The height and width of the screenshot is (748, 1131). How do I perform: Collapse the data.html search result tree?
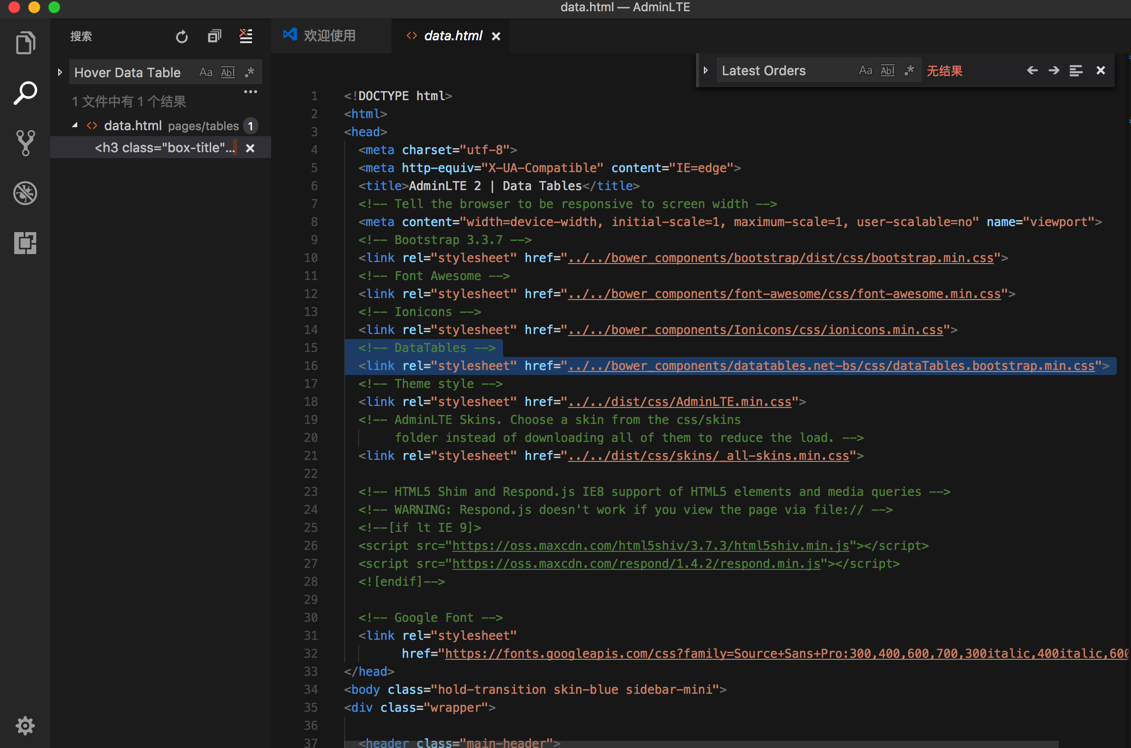(x=75, y=126)
